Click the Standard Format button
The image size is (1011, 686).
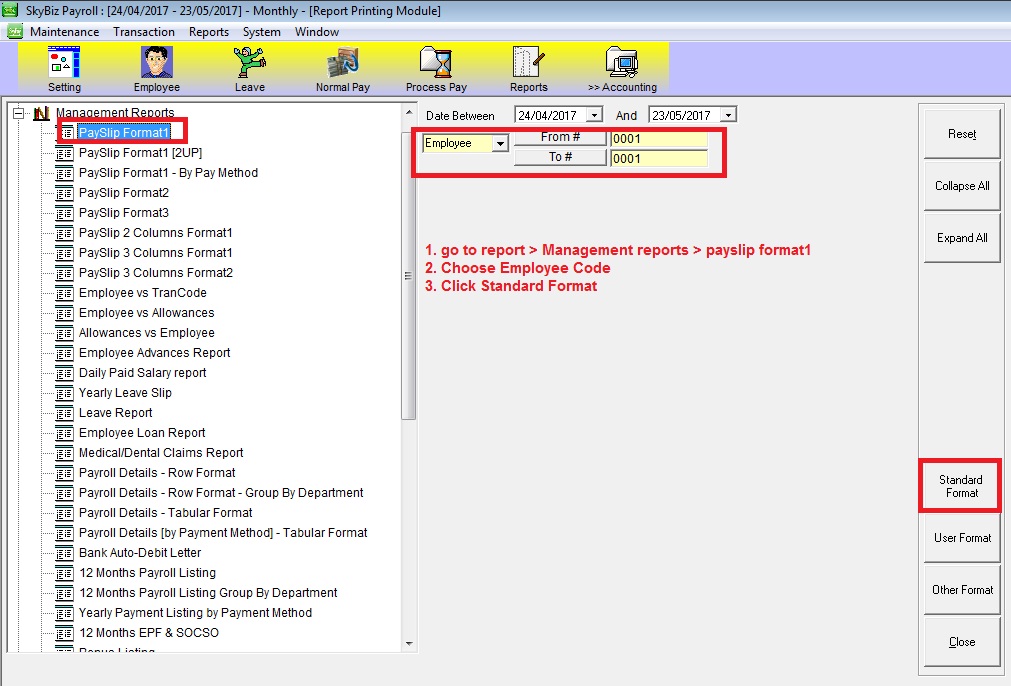960,486
